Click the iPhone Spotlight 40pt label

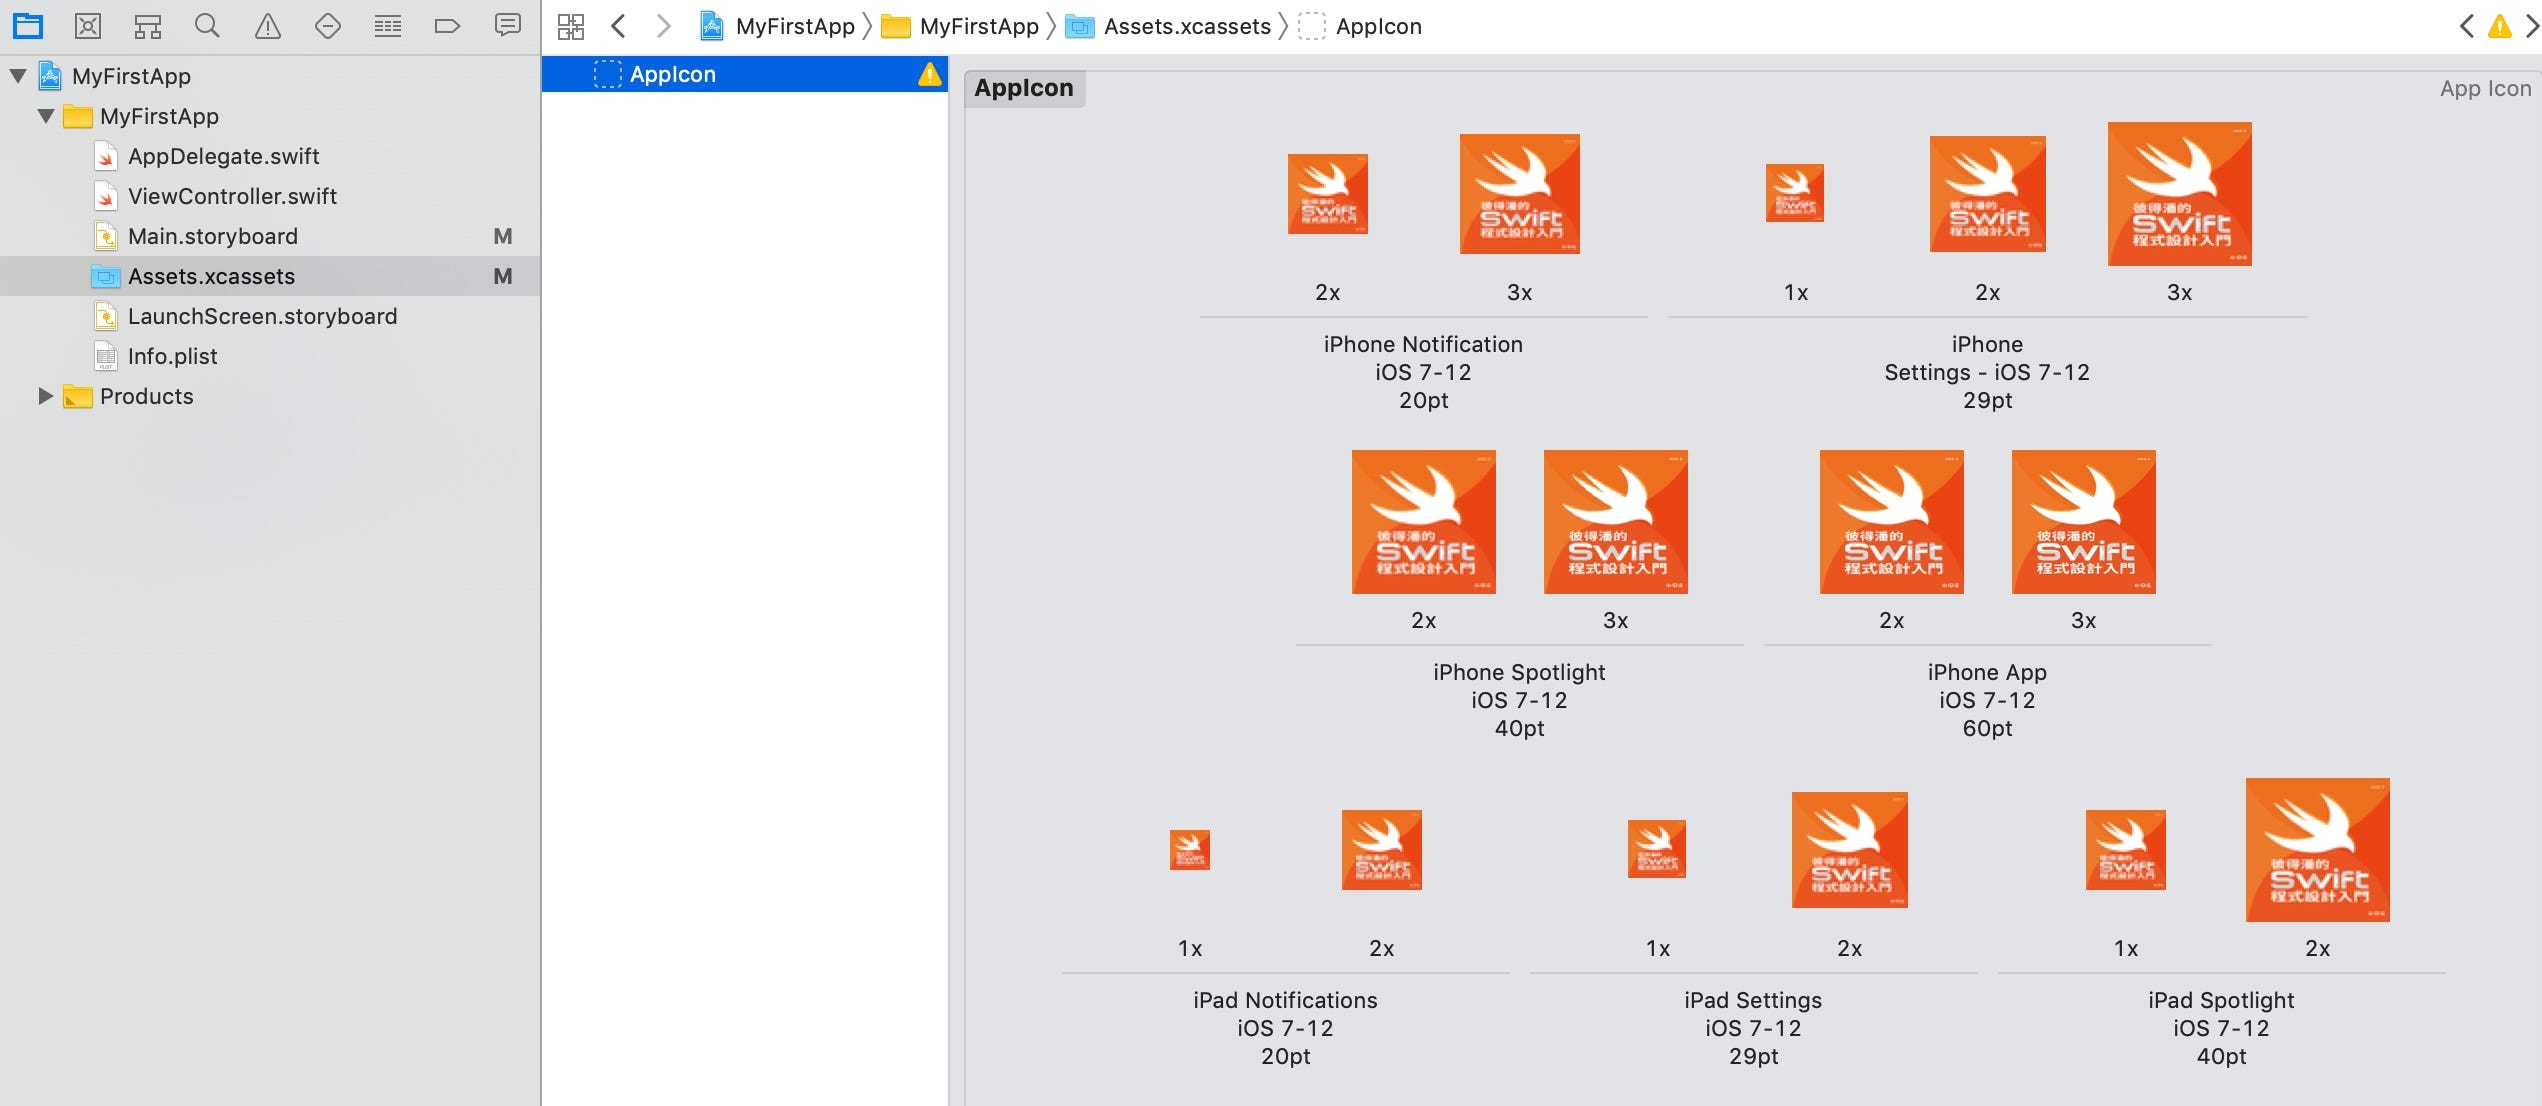click(x=1519, y=700)
